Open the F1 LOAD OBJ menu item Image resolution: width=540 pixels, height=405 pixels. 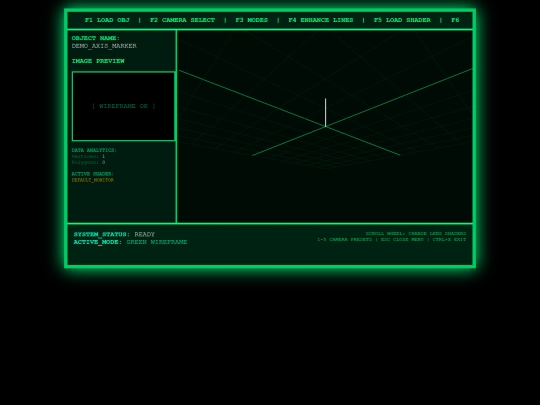pos(107,20)
